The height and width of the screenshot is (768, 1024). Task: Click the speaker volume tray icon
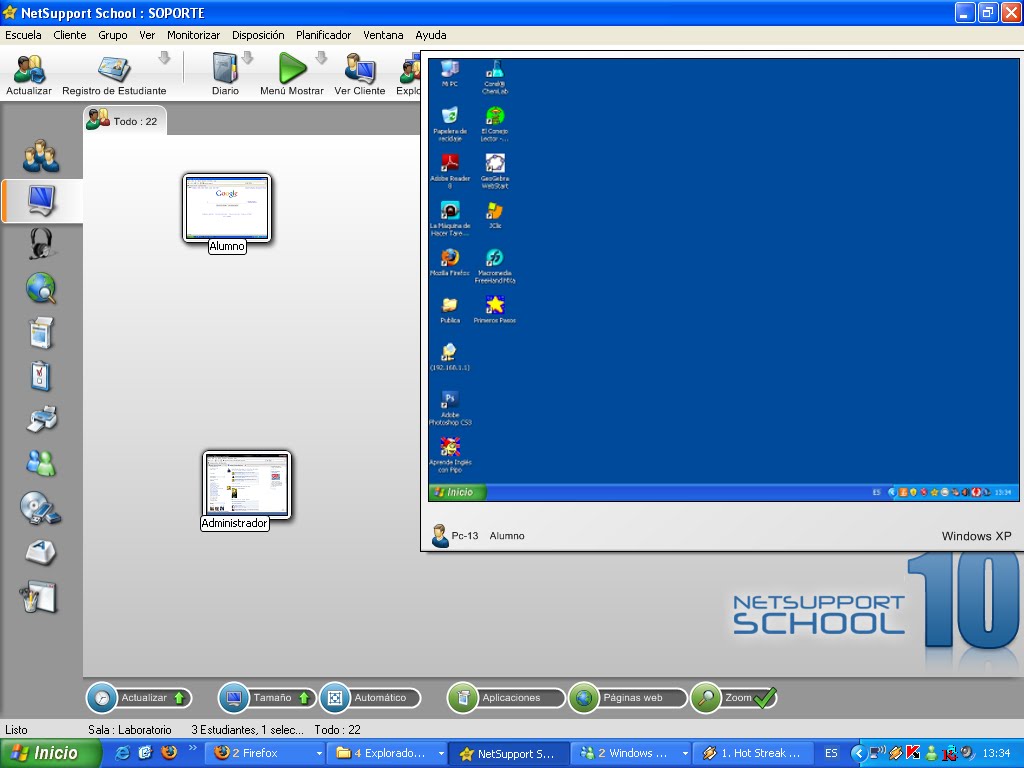[967, 753]
